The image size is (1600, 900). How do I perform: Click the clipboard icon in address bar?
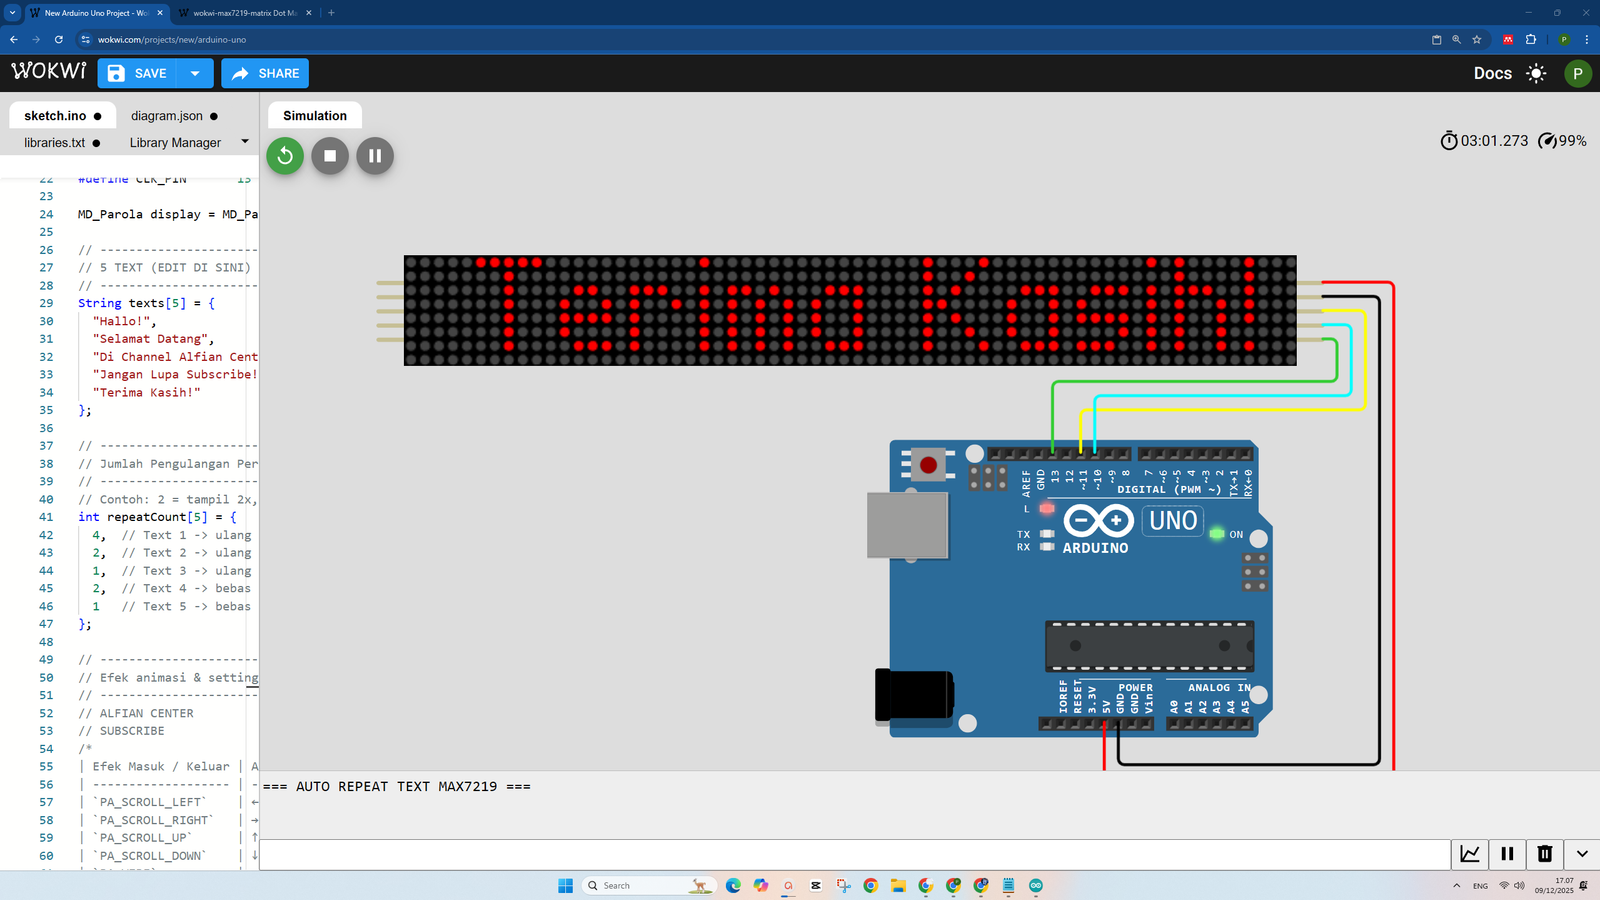point(1437,40)
